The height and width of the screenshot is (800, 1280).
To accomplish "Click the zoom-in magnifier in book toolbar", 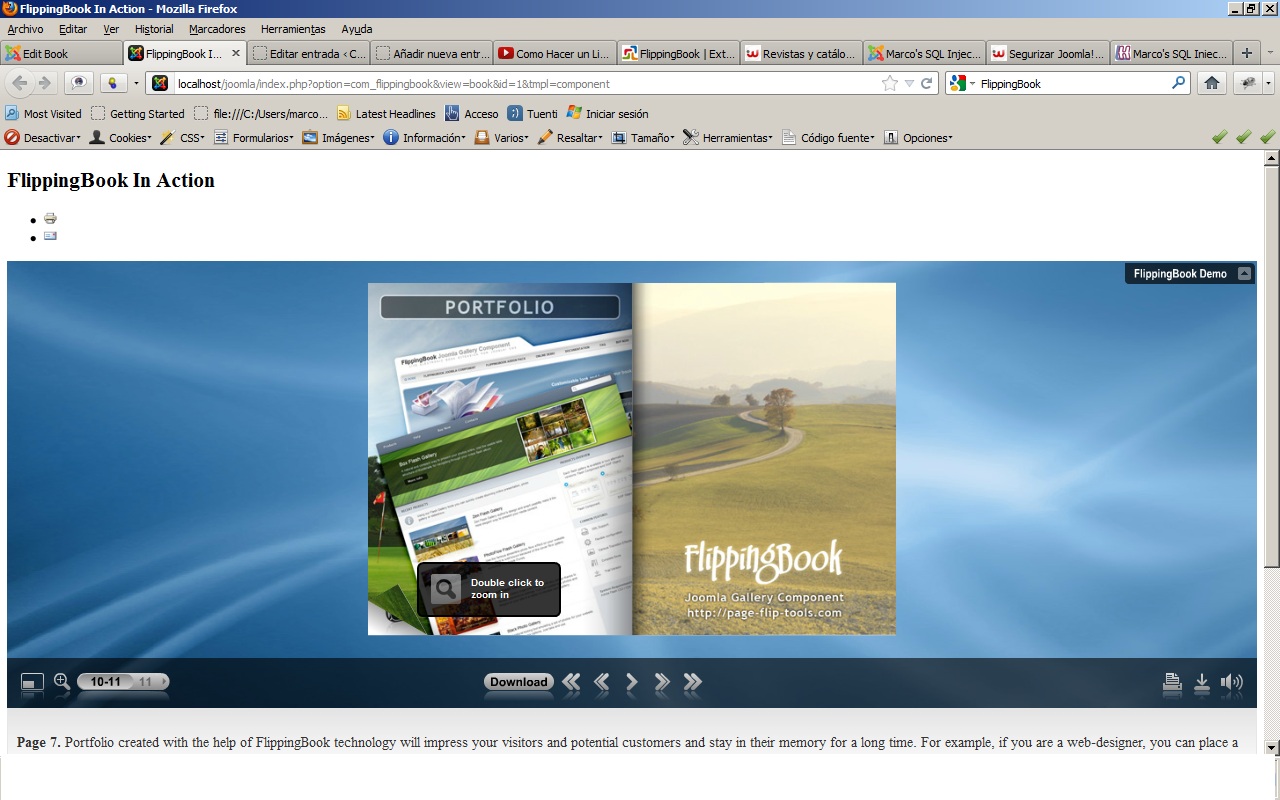I will click(x=61, y=681).
